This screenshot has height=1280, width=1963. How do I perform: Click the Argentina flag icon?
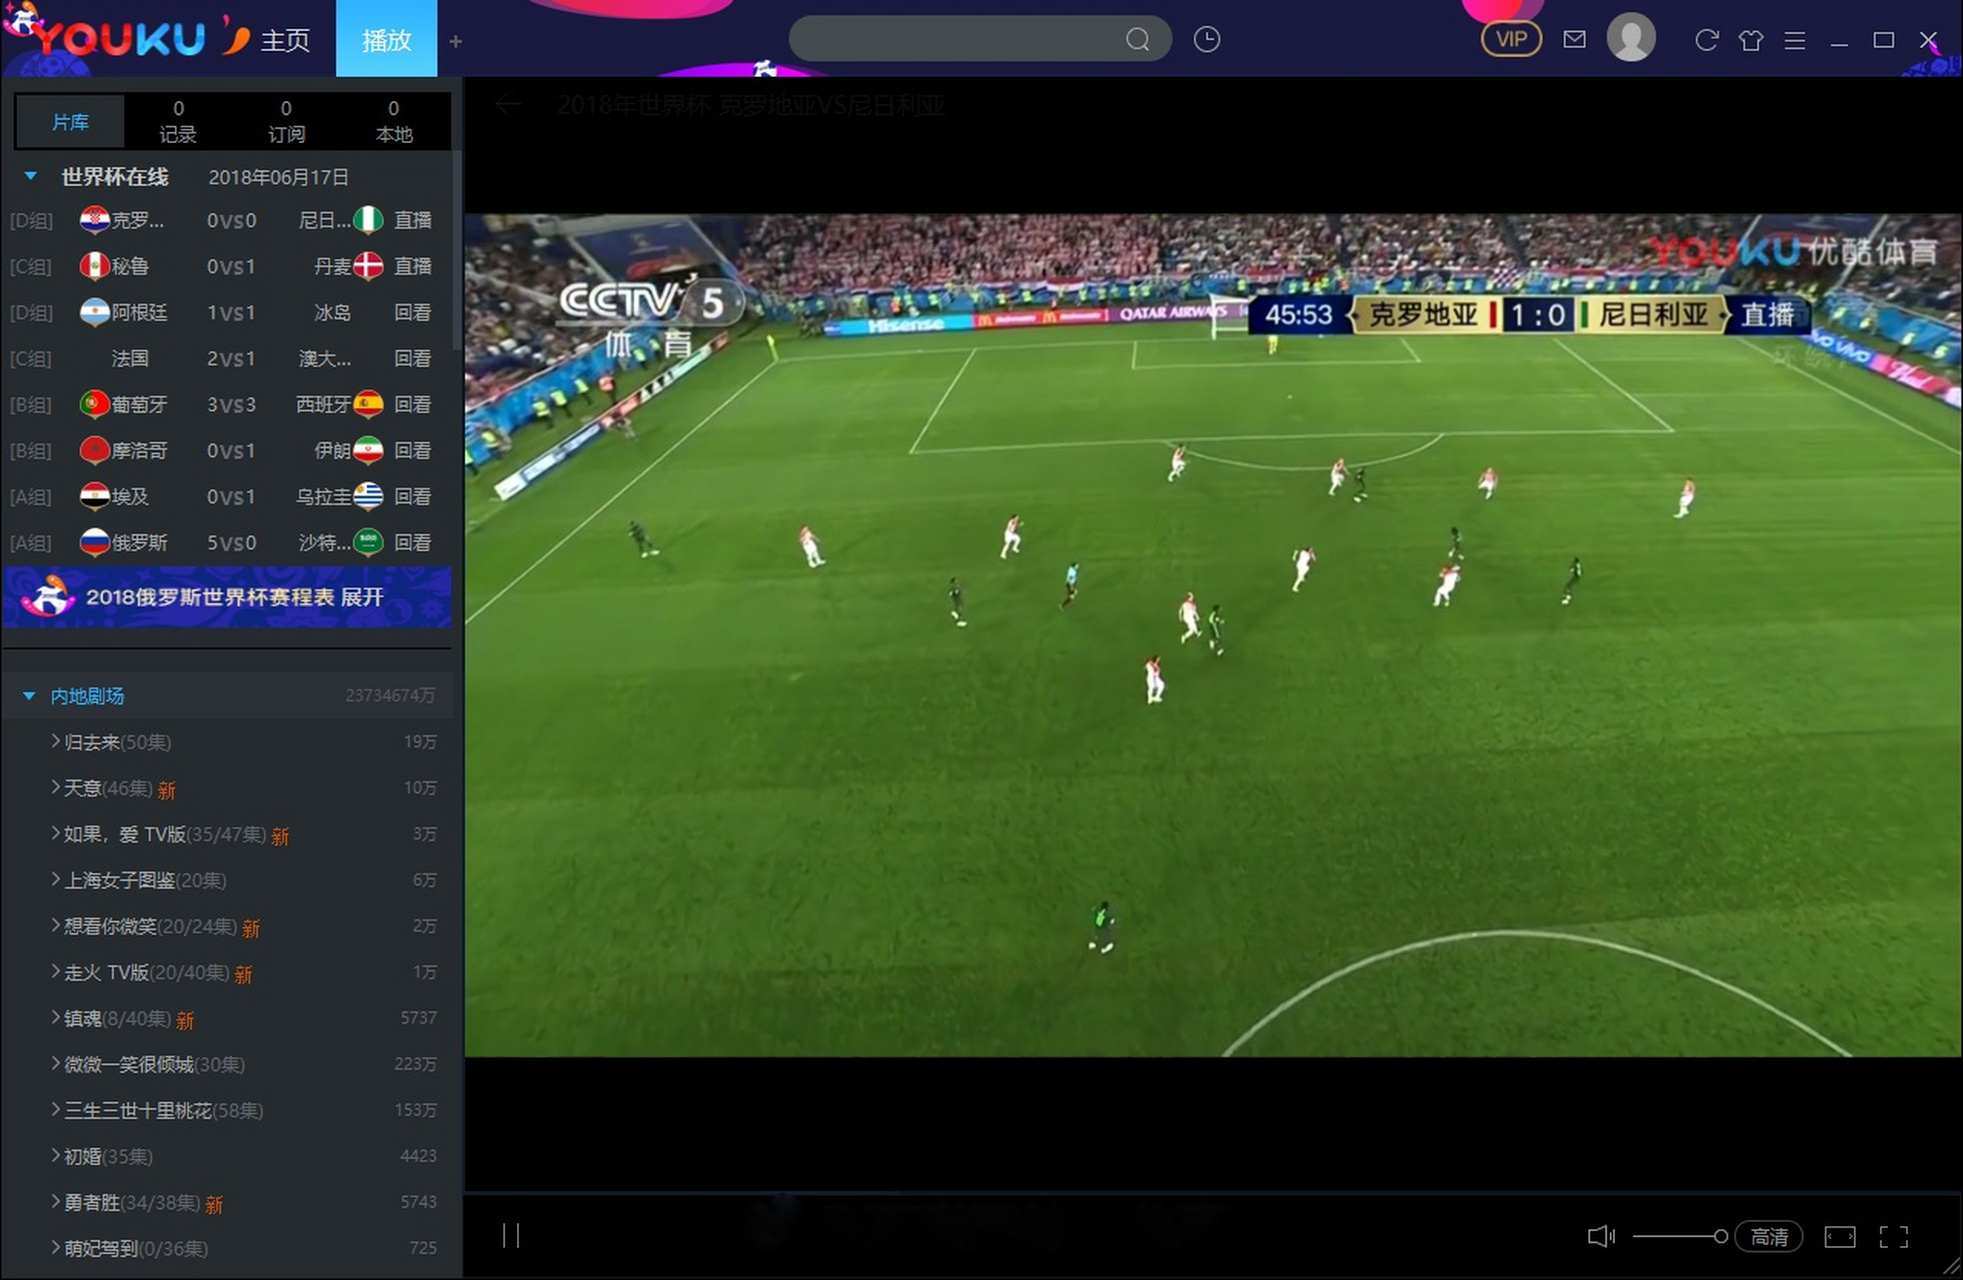point(95,312)
